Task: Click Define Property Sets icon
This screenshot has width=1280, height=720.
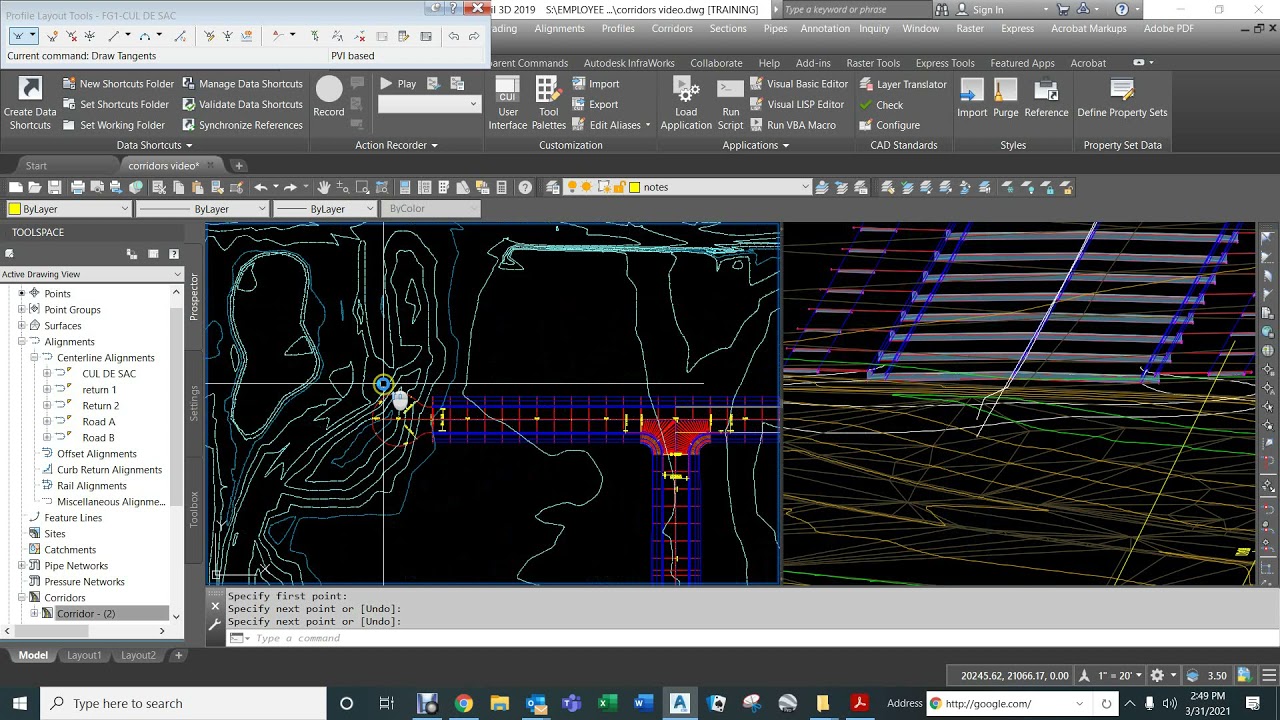Action: click(1122, 97)
